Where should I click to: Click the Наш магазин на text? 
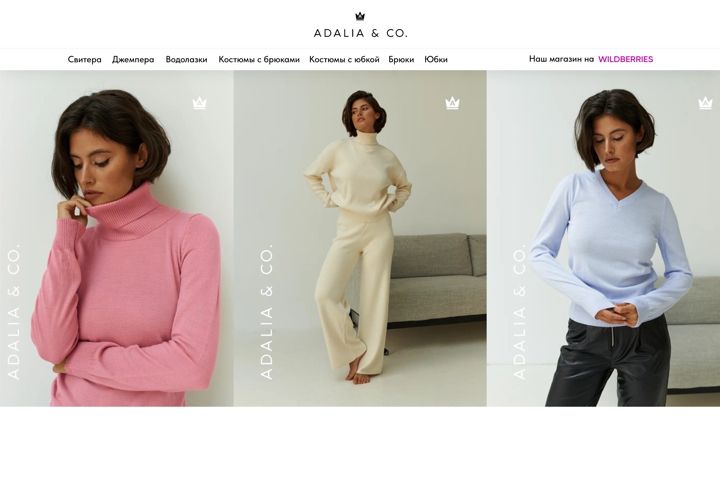tap(561, 59)
